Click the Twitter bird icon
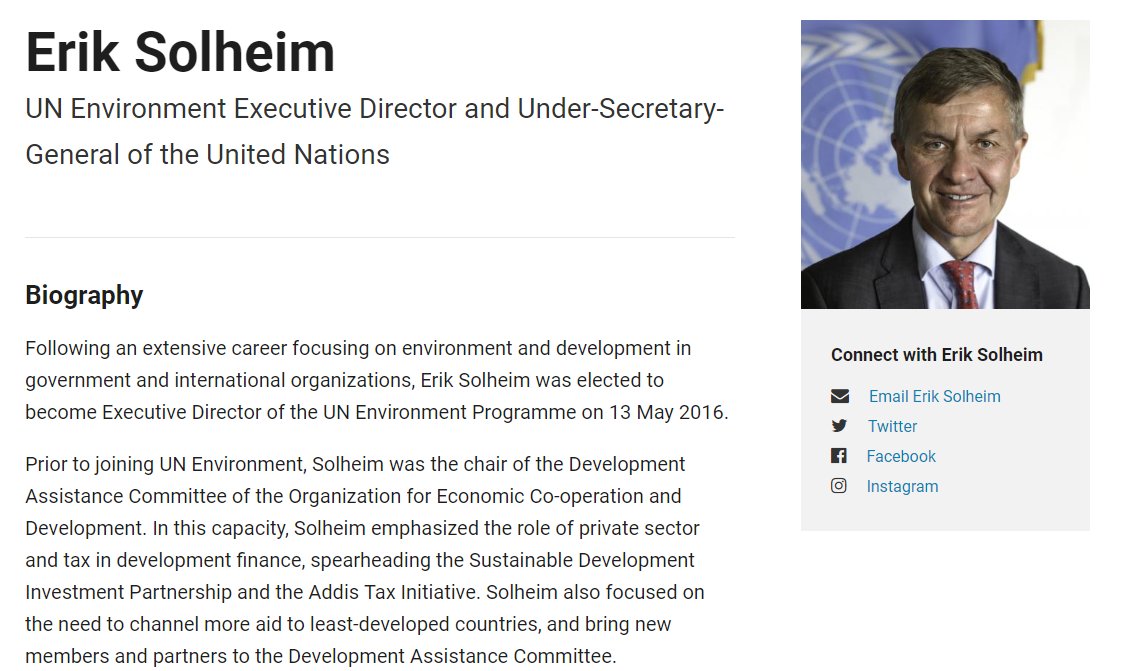 (x=839, y=426)
